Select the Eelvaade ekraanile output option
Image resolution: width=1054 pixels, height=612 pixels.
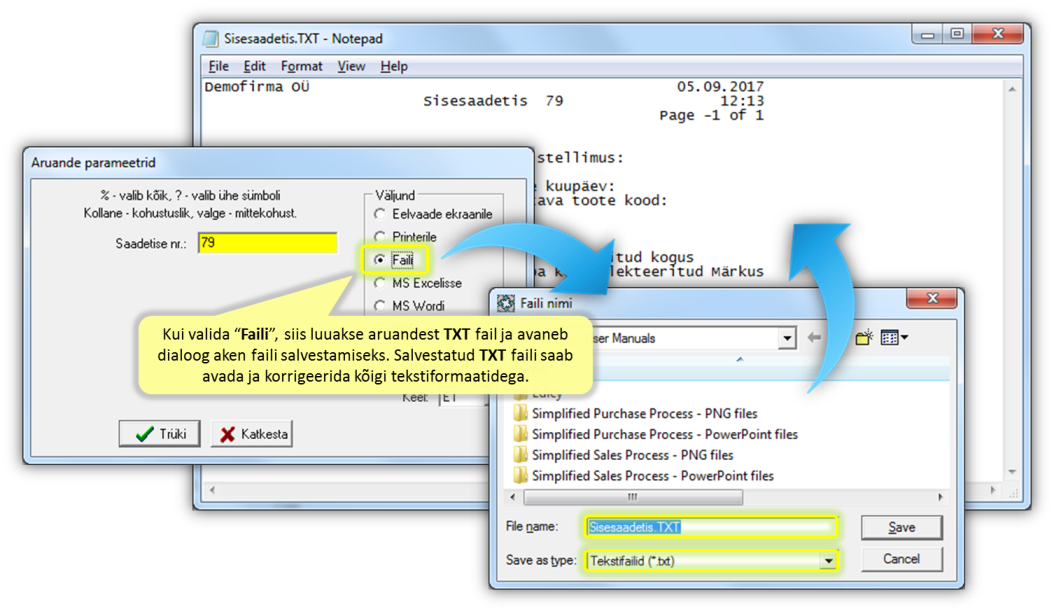(434, 214)
